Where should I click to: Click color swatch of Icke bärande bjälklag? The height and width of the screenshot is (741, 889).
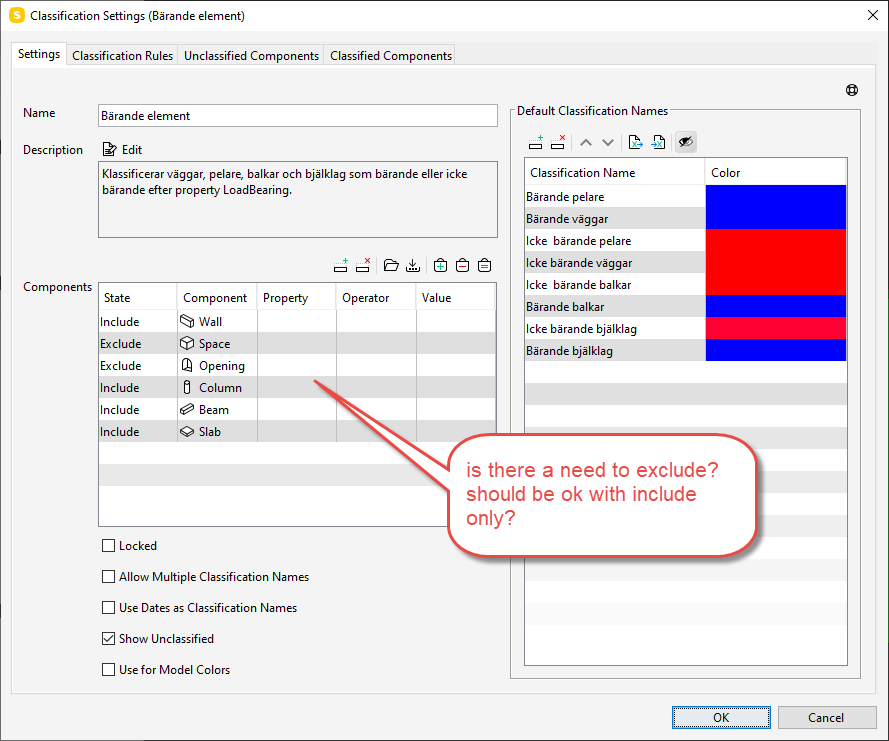(x=776, y=328)
